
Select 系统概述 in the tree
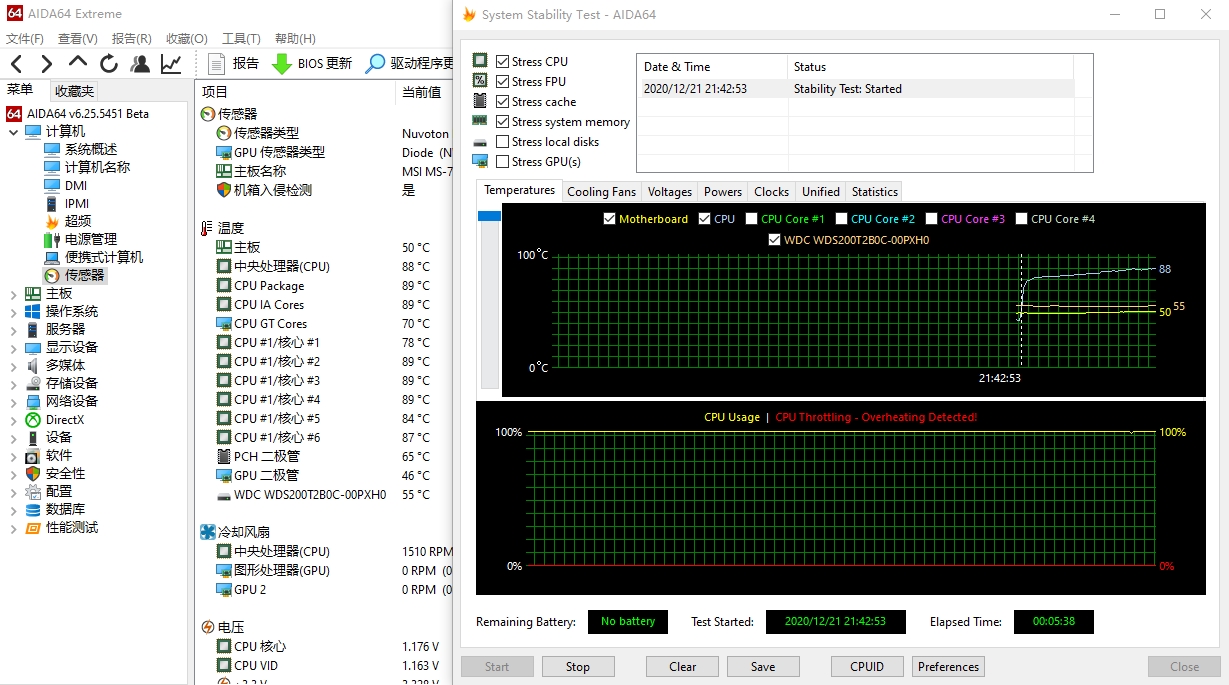(81, 149)
